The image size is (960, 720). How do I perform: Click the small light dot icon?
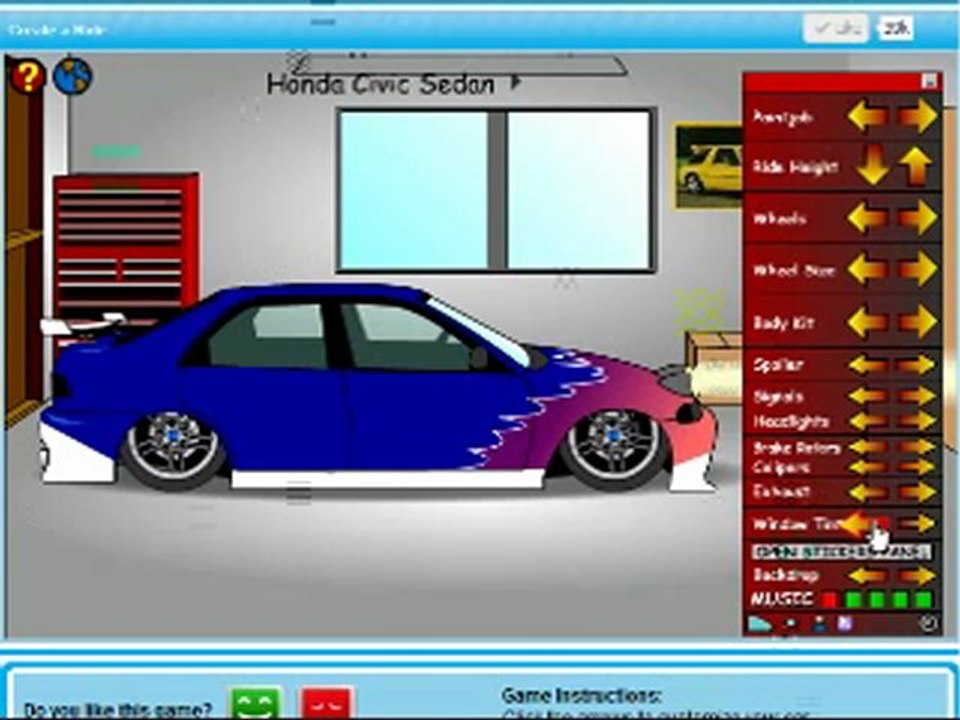coord(790,624)
